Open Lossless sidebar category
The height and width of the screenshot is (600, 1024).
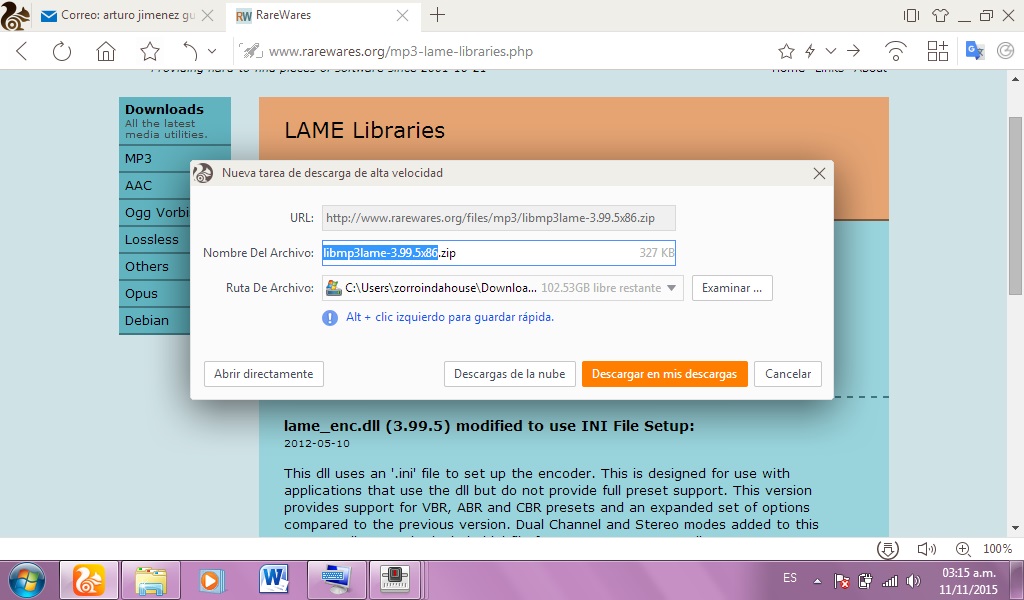(x=152, y=240)
